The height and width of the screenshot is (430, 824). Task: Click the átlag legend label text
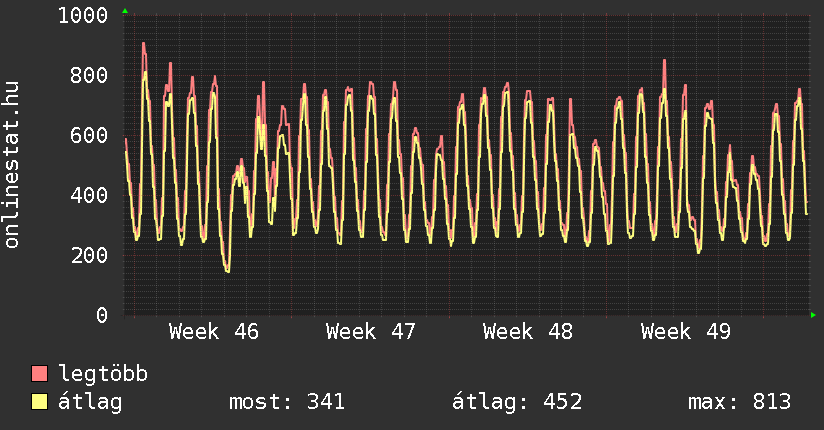coord(91,402)
